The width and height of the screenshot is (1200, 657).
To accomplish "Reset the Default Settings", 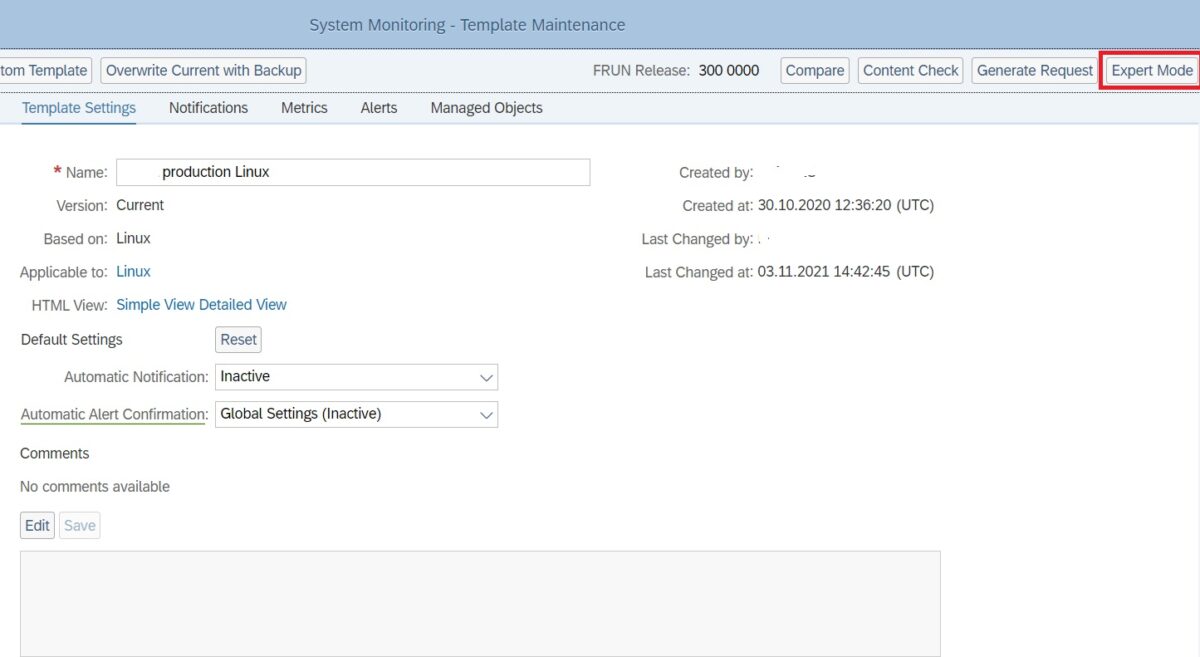I will click(x=237, y=339).
